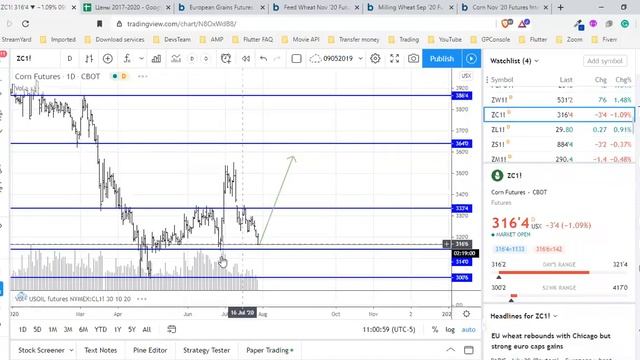The image size is (640, 360).
Task: Click the browser address bar URL
Action: pyautogui.click(x=181, y=24)
